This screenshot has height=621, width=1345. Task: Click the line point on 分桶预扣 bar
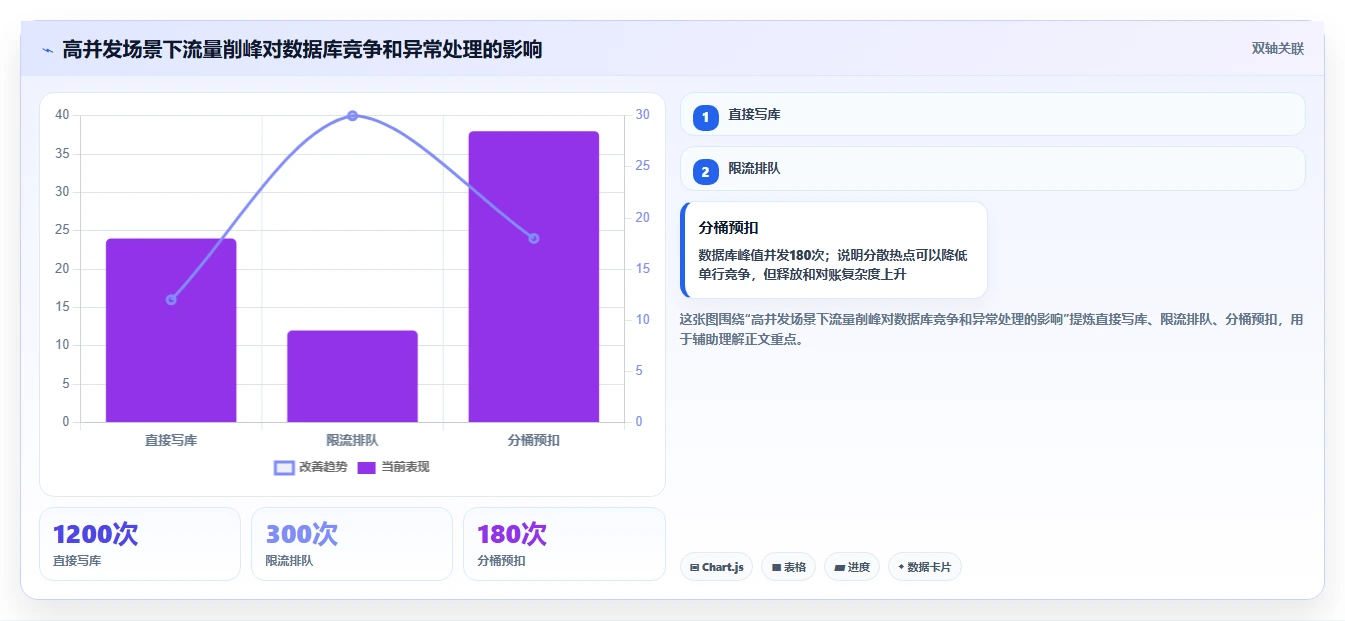pyautogui.click(x=534, y=238)
